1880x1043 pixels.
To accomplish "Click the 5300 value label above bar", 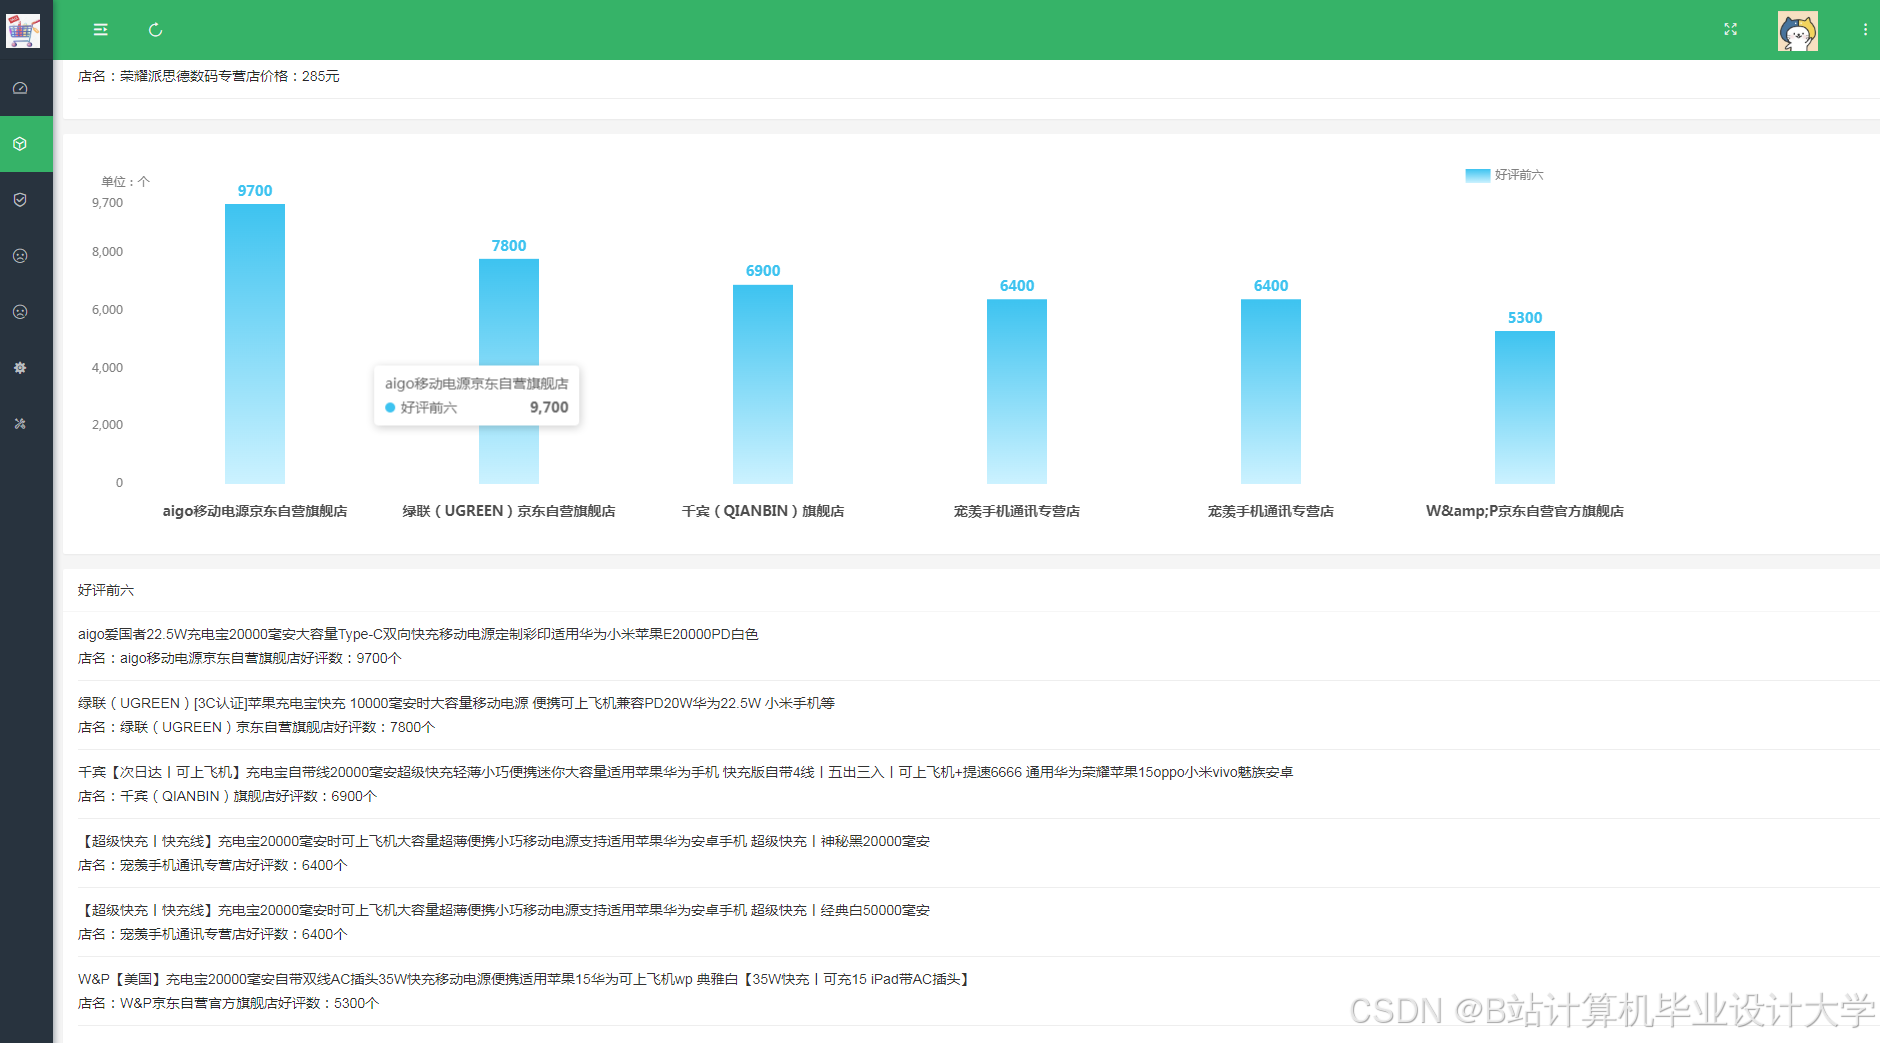I will click(x=1525, y=318).
